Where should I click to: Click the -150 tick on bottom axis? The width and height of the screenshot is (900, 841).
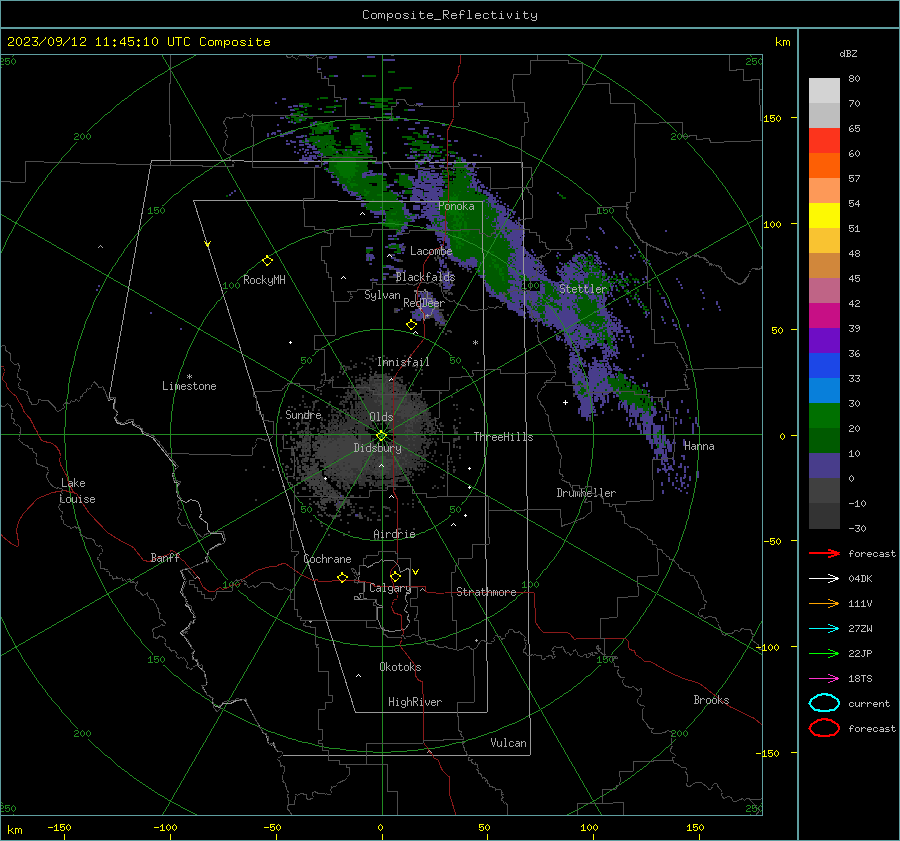pos(59,827)
